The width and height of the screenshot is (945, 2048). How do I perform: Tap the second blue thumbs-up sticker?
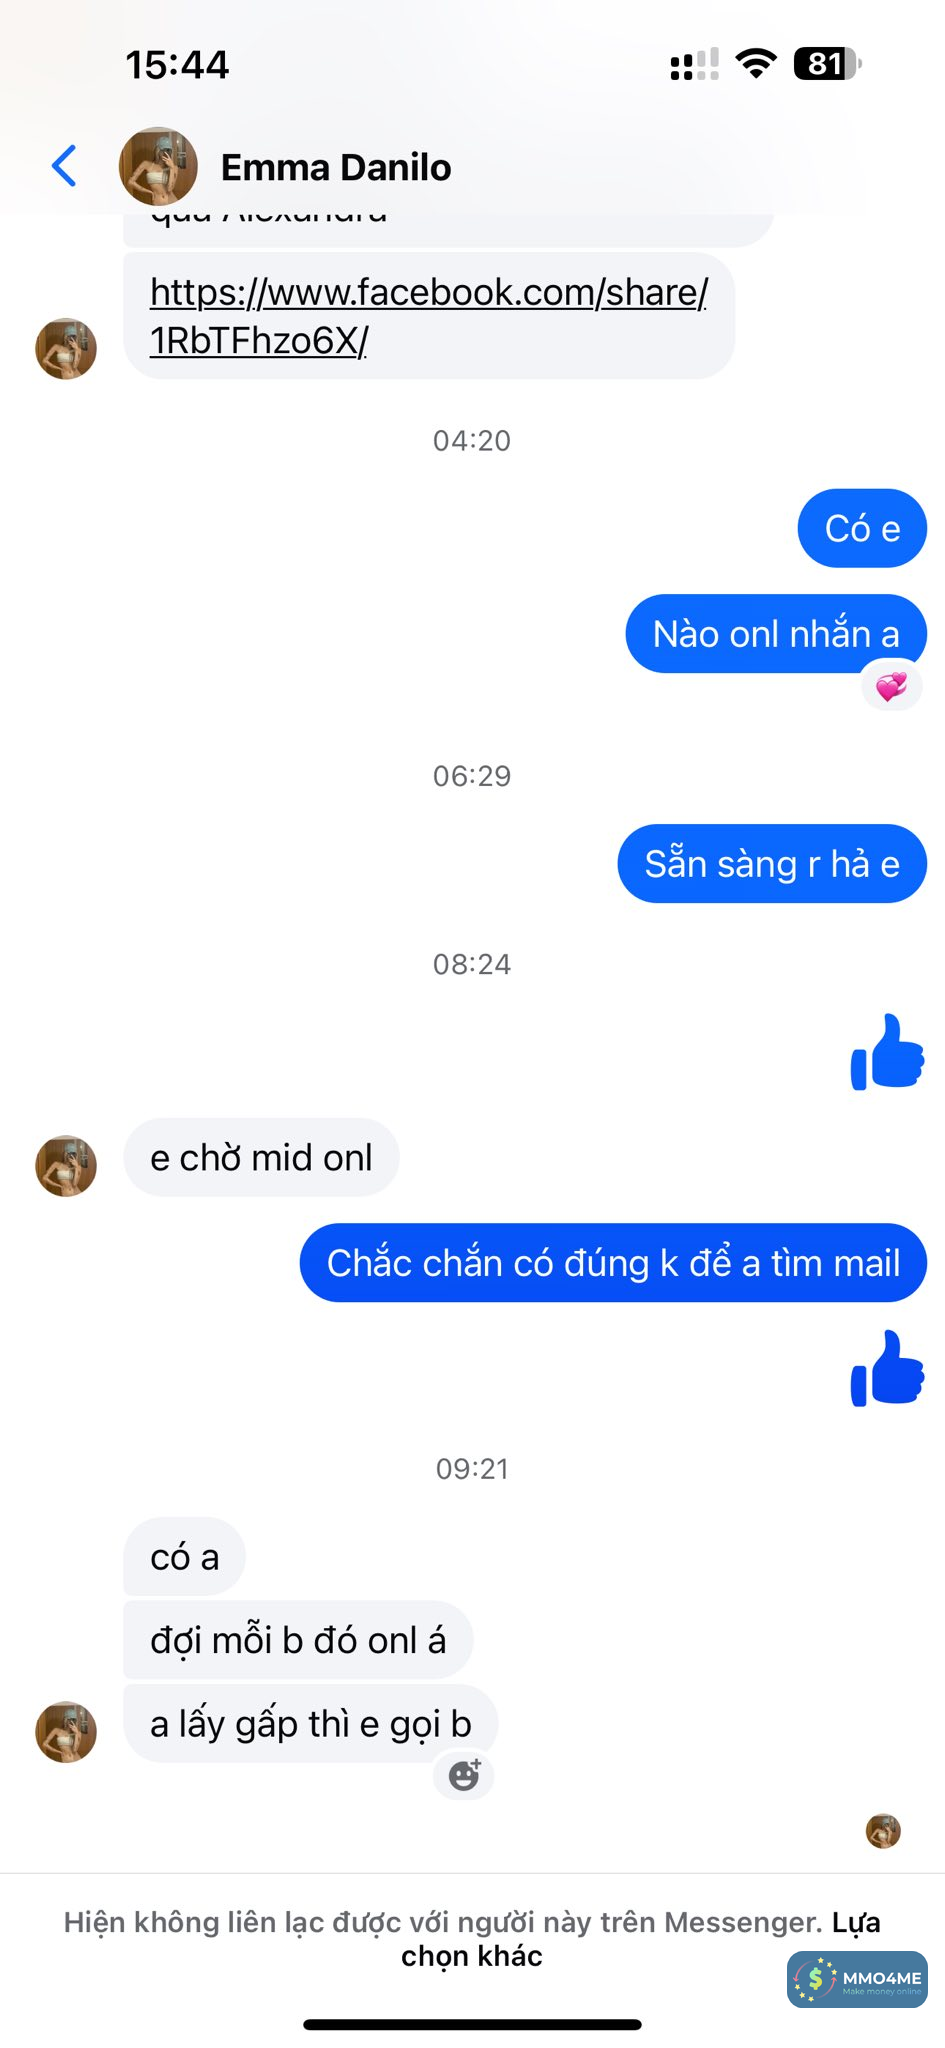[887, 1368]
